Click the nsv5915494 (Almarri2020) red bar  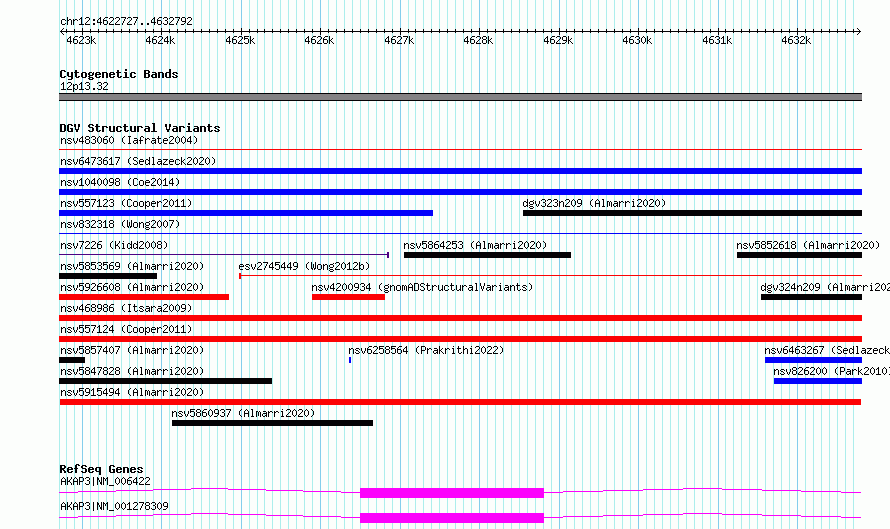pyautogui.click(x=460, y=402)
